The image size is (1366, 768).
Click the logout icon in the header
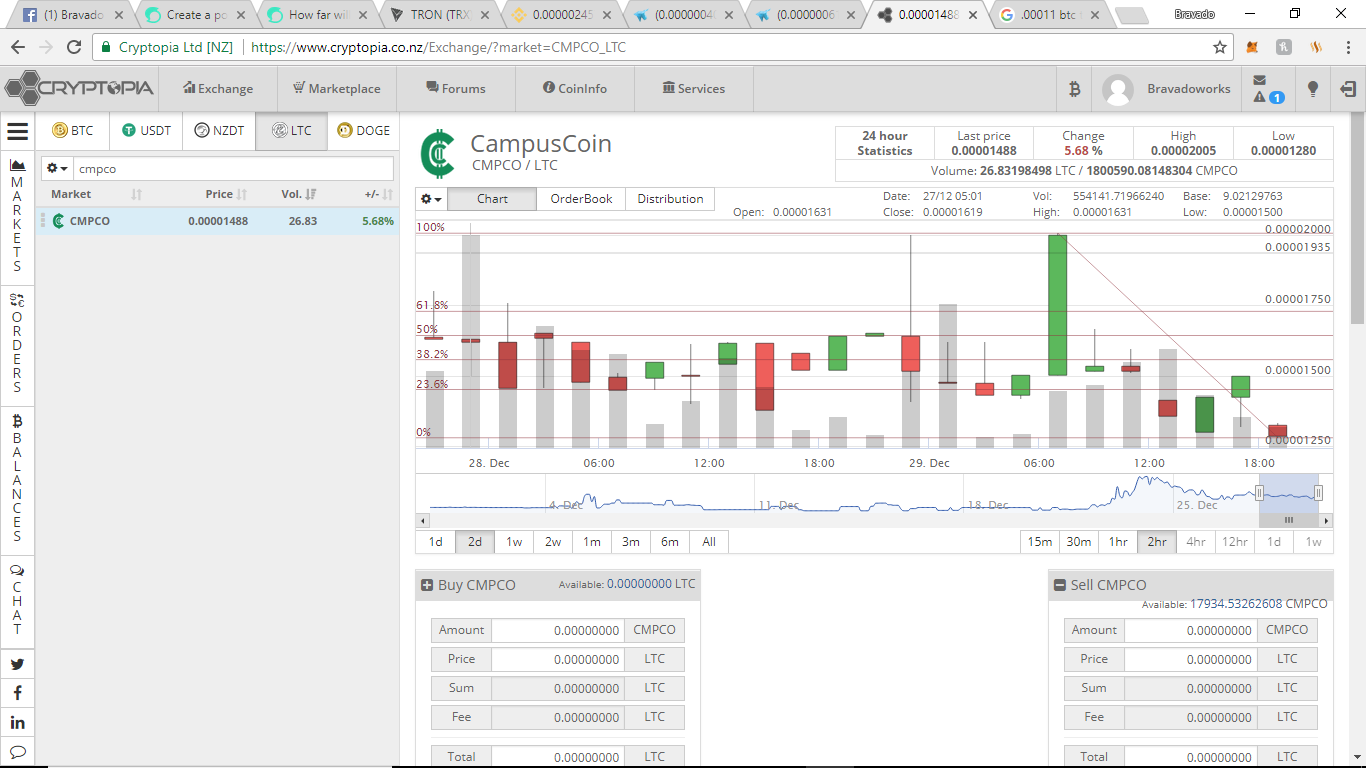point(1348,89)
